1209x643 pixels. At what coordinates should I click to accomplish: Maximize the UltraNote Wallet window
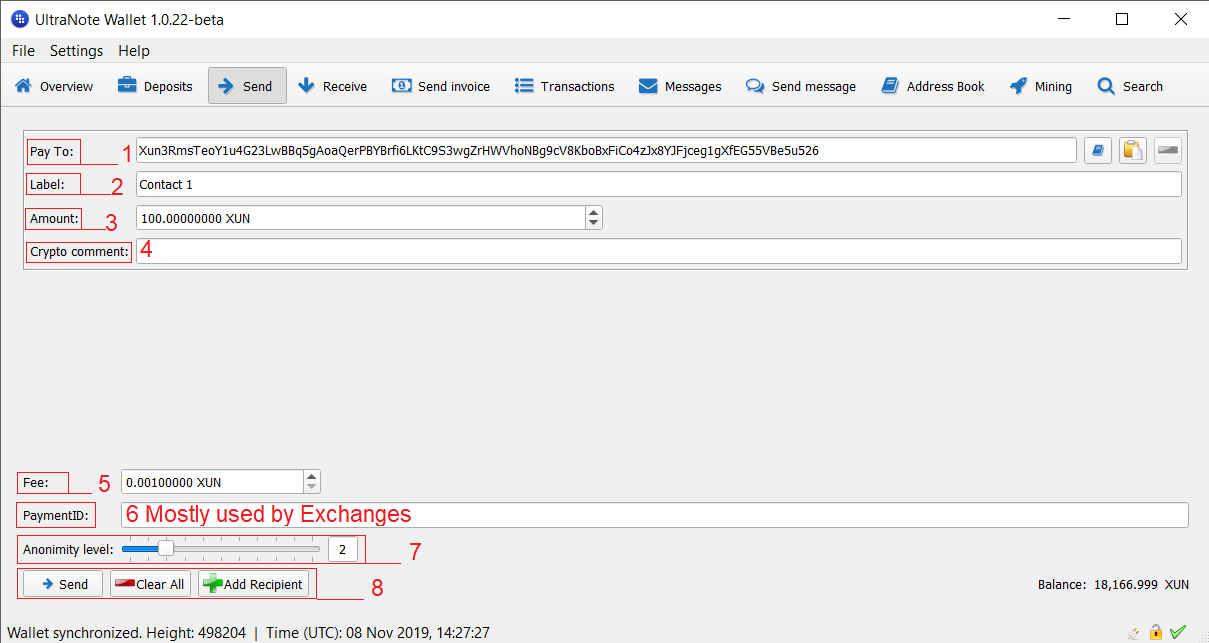(x=1122, y=19)
